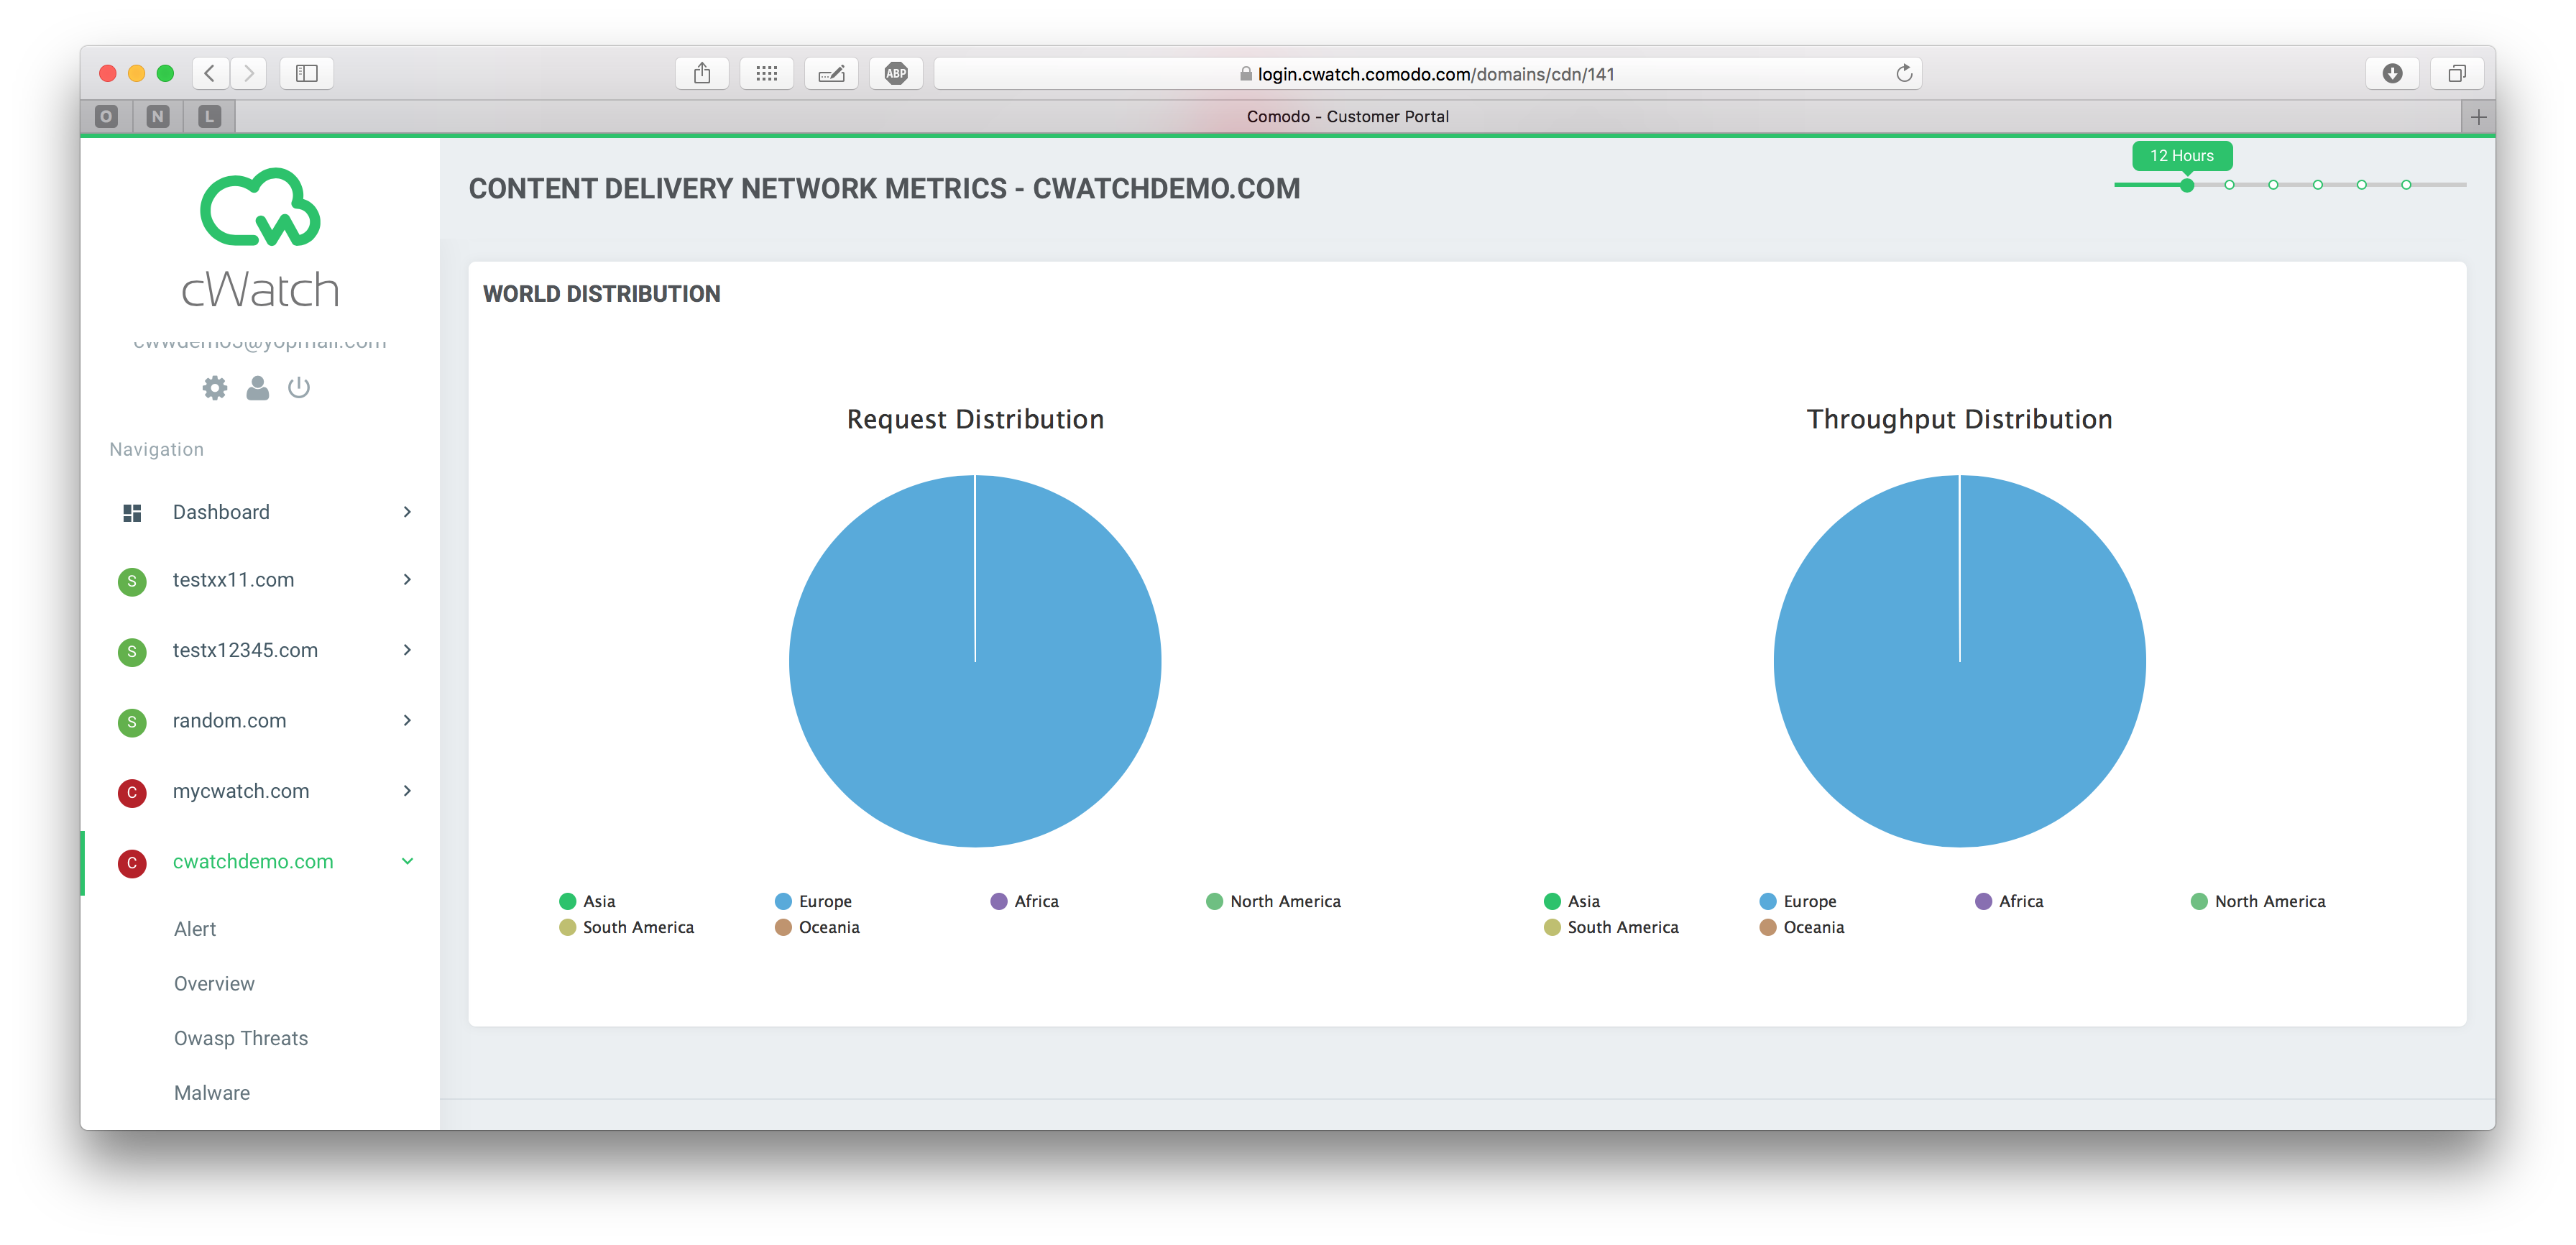
Task: Click the Dashboard grid icon
Action: tap(132, 512)
